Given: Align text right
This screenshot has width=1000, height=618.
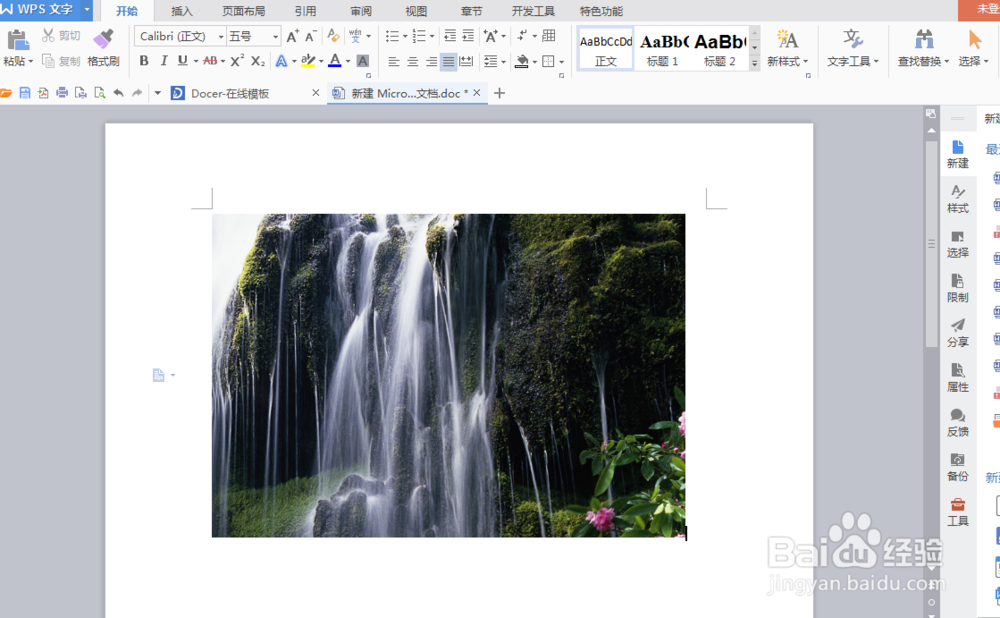Looking at the screenshot, I should tap(431, 61).
